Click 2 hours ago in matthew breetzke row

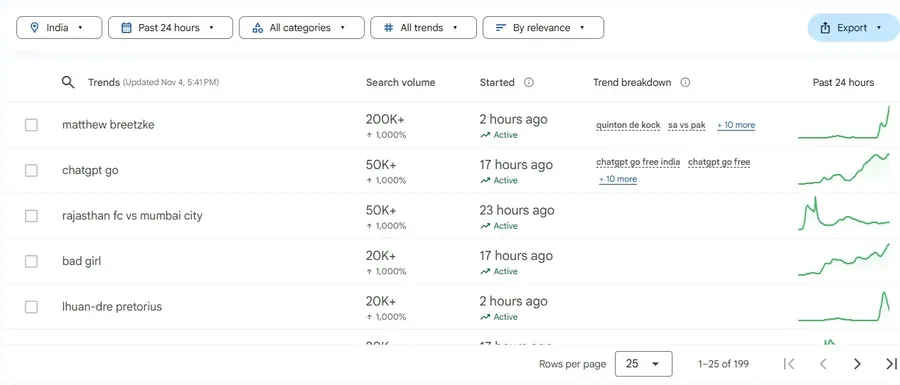pos(514,119)
